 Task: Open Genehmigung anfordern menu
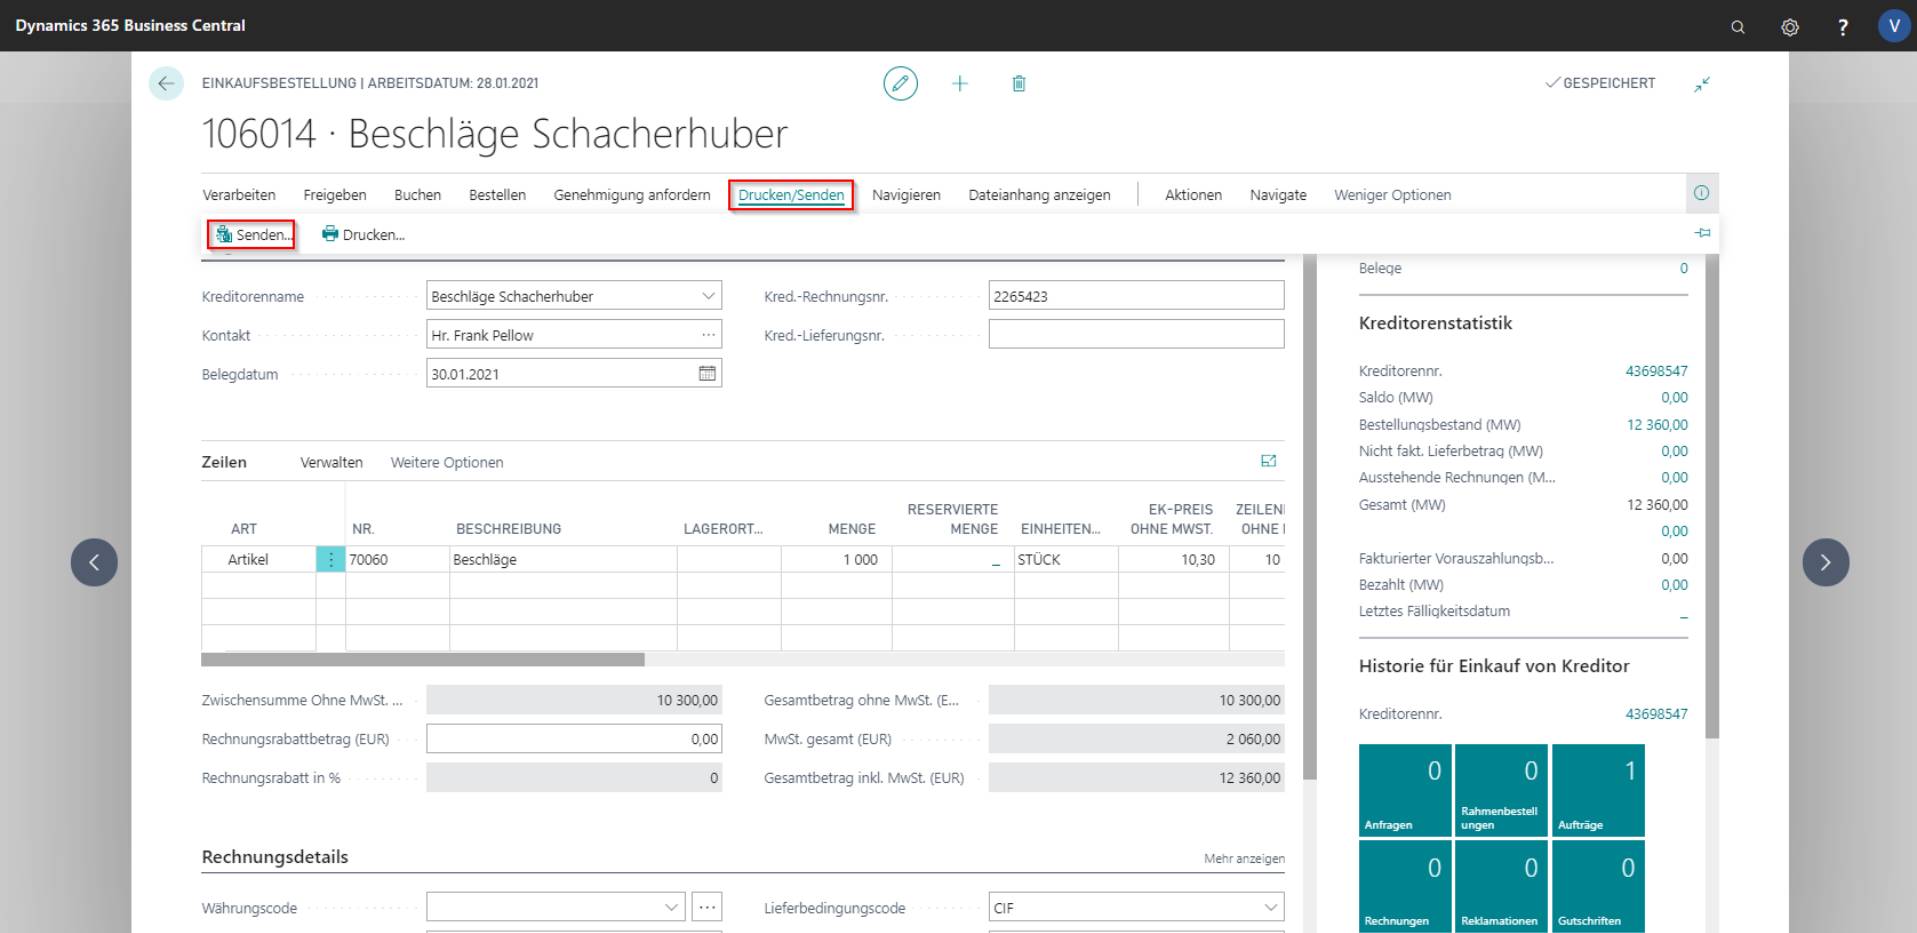click(x=632, y=195)
